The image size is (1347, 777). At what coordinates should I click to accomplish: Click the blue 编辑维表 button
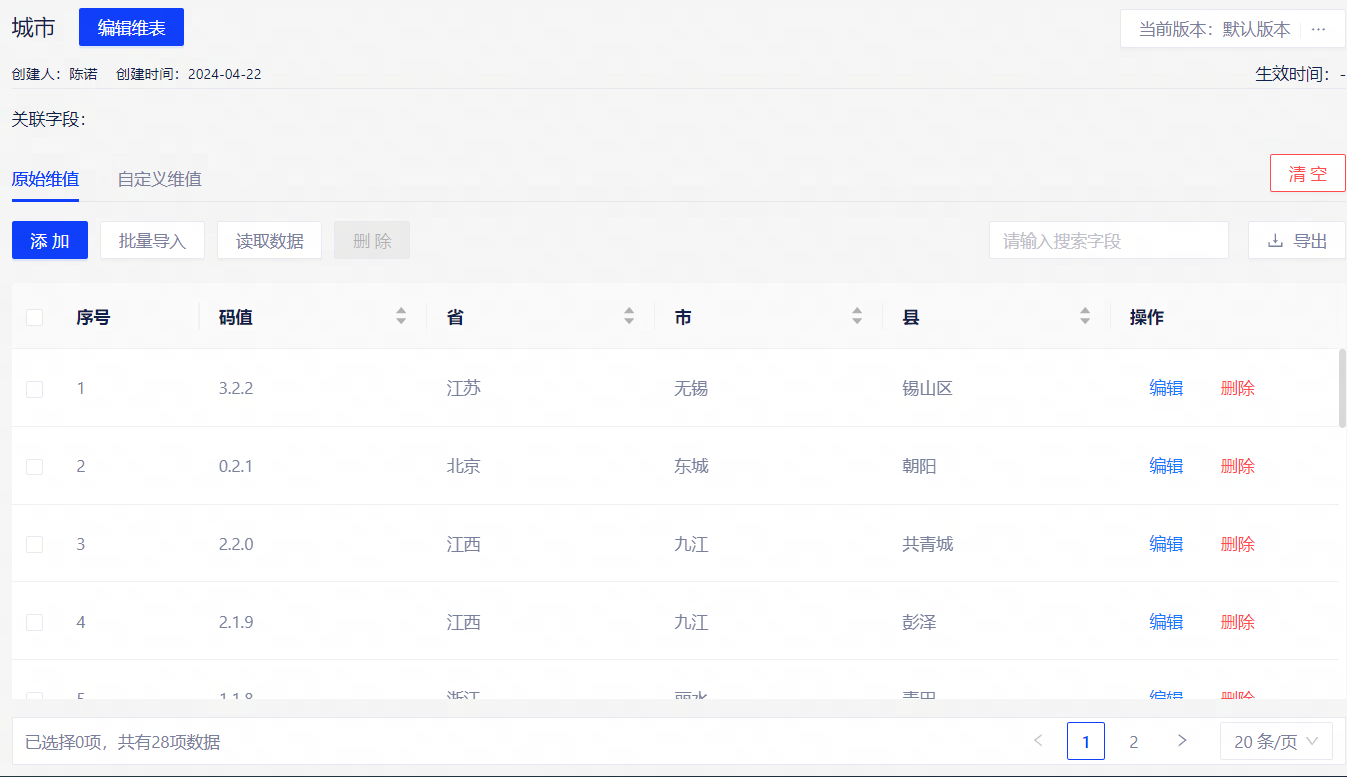[131, 28]
